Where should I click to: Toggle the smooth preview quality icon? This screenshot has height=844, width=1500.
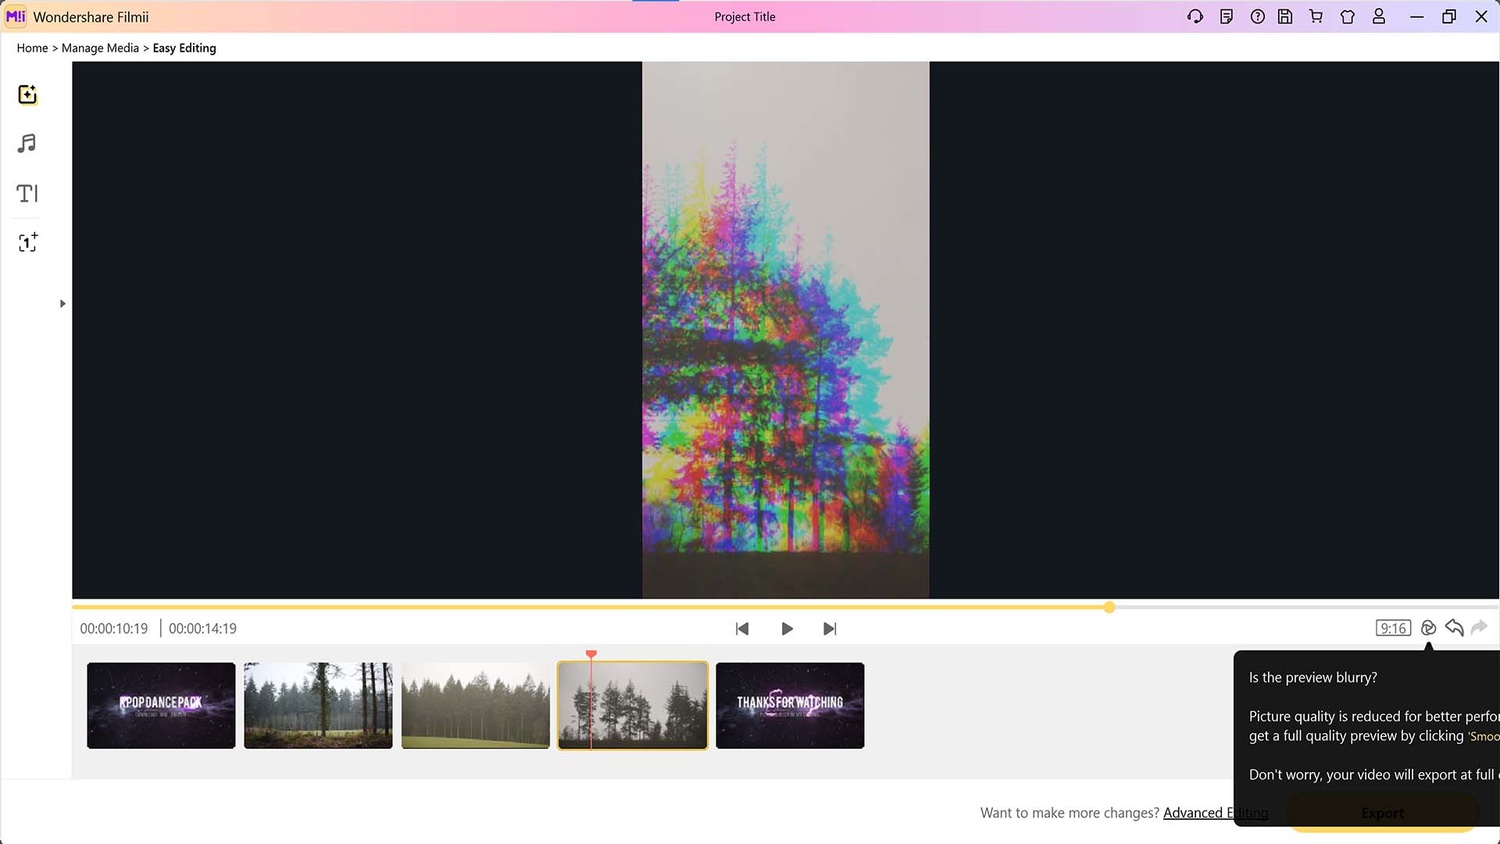coord(1428,628)
